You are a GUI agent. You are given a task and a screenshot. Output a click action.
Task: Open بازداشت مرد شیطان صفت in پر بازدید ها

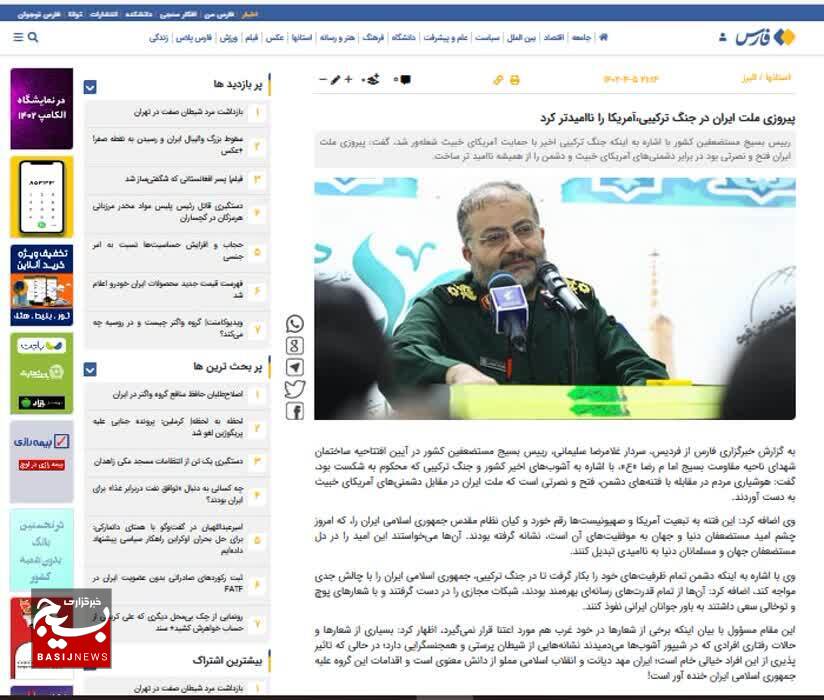[188, 112]
